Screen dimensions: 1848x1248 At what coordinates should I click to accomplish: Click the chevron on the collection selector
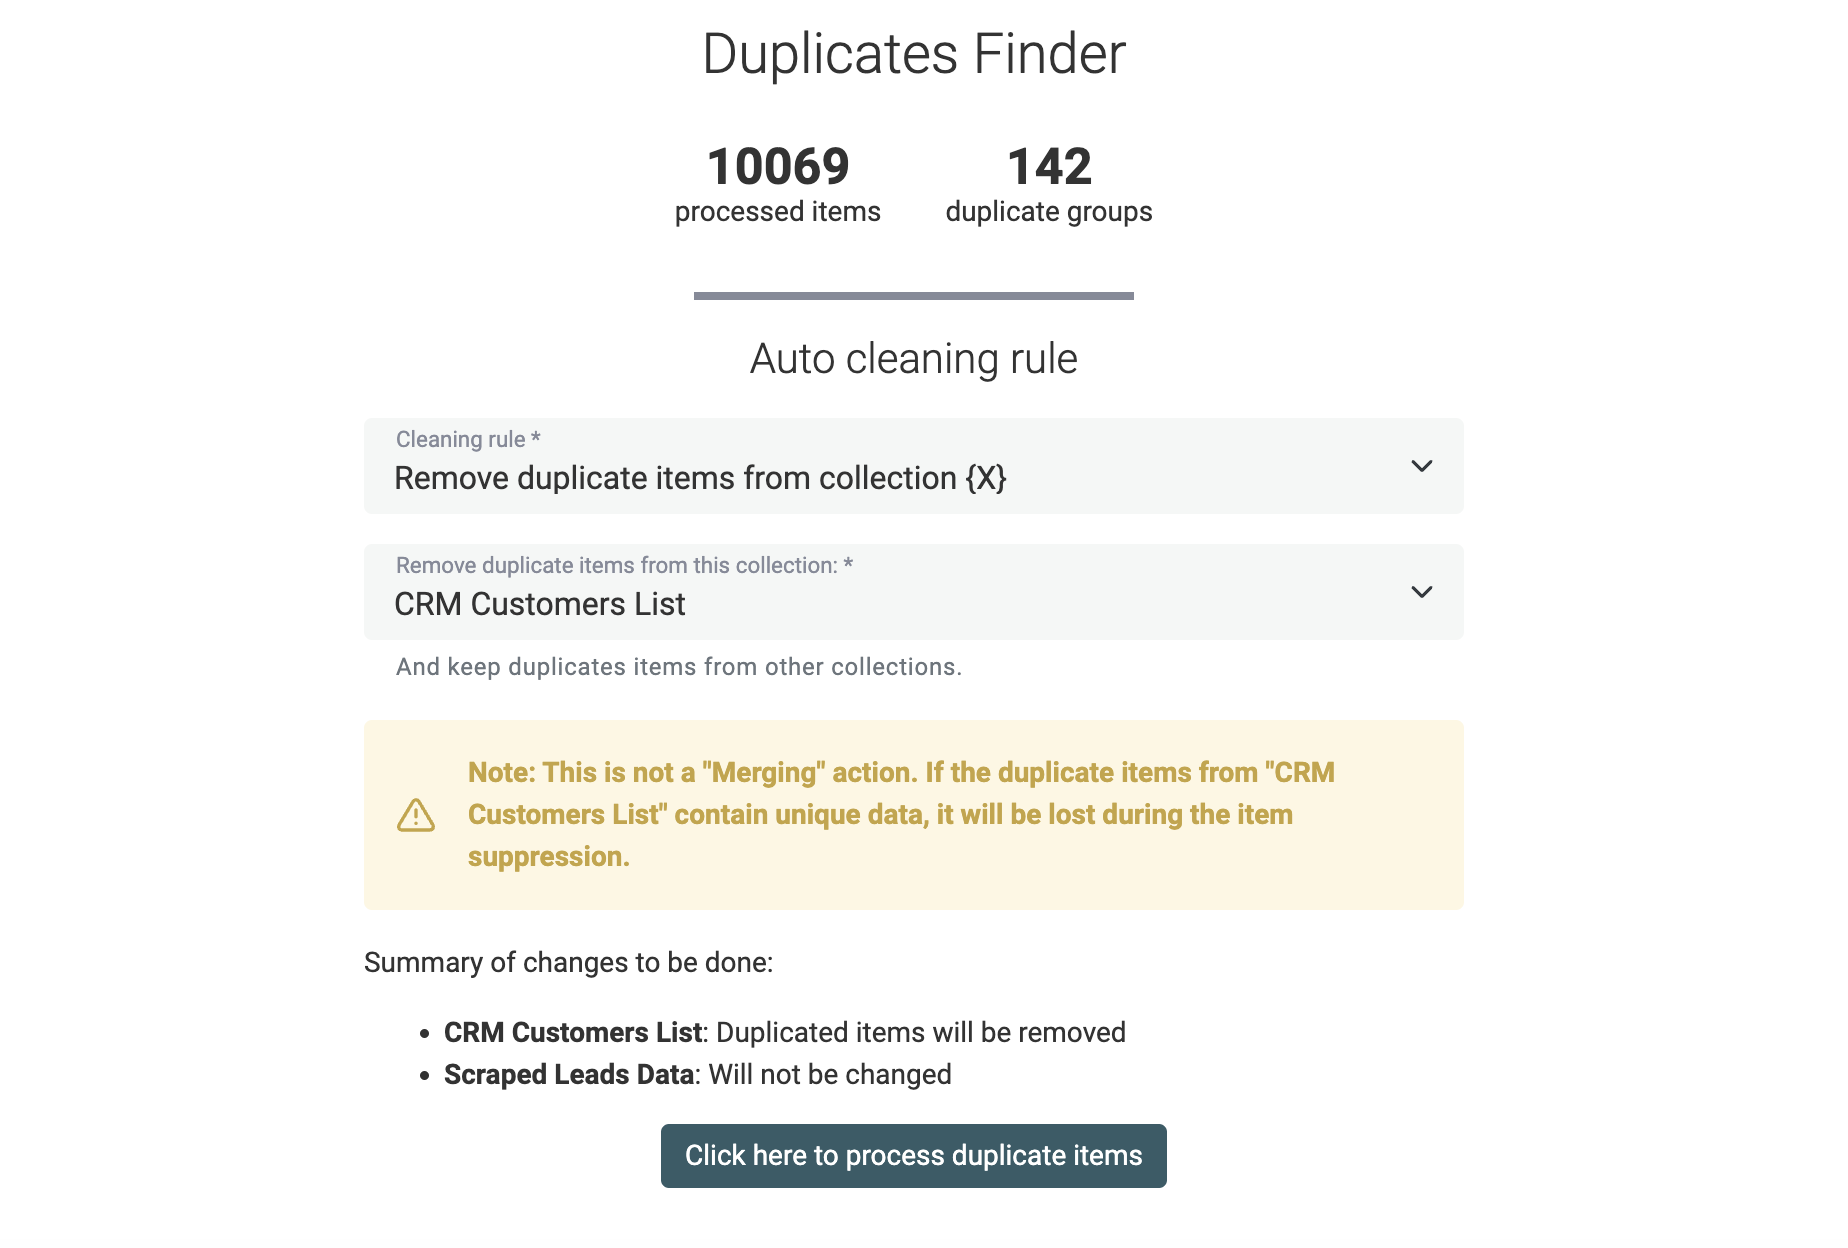tap(1421, 592)
